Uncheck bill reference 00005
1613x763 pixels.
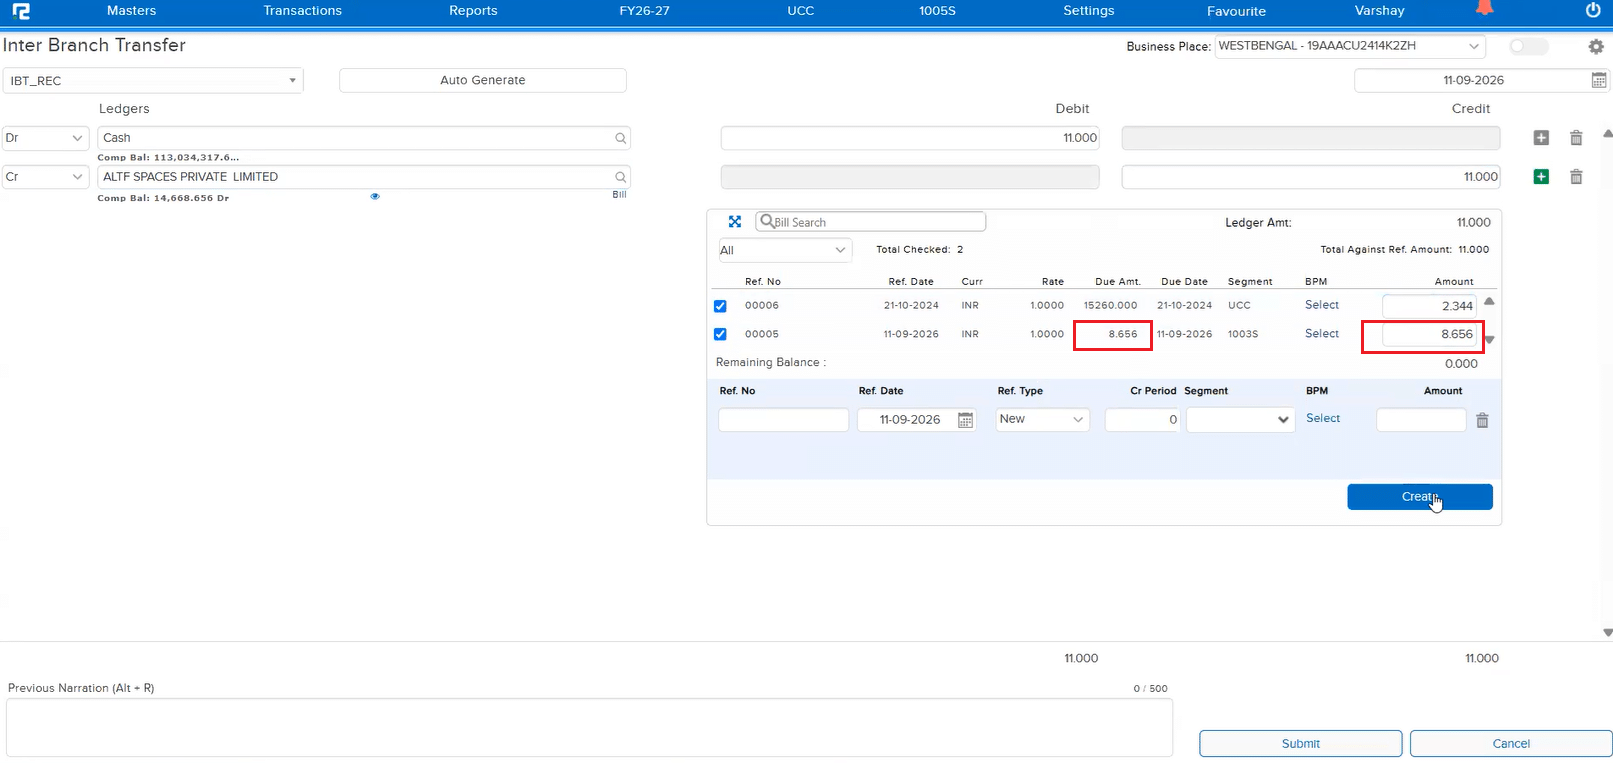tap(720, 334)
